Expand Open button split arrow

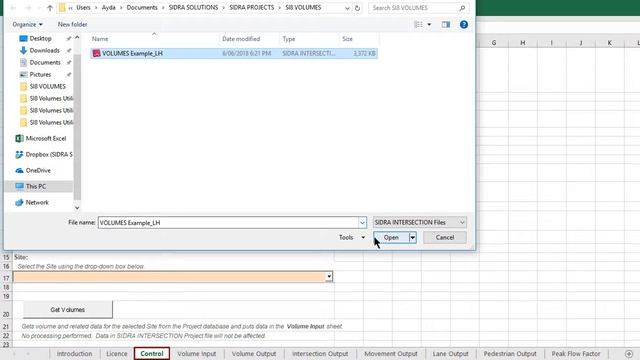pyautogui.click(x=413, y=238)
